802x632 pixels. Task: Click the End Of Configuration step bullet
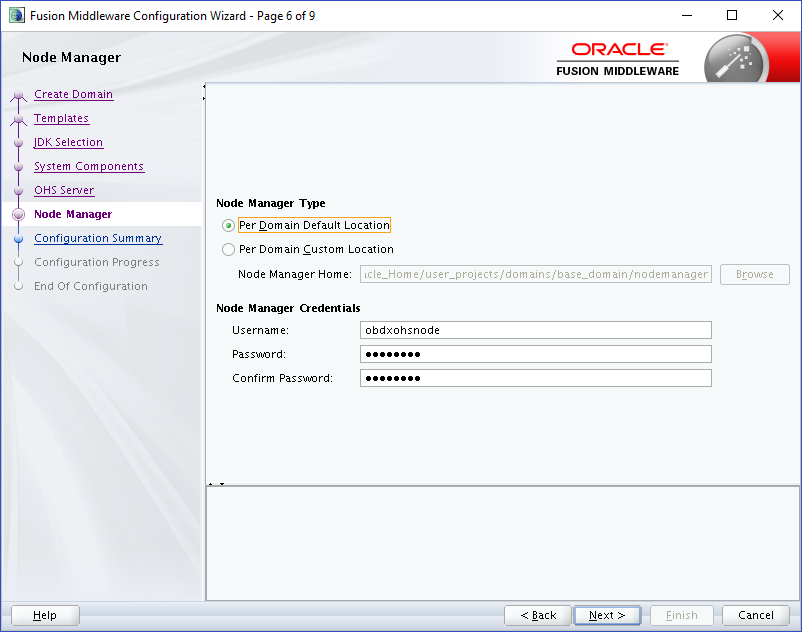pos(18,286)
